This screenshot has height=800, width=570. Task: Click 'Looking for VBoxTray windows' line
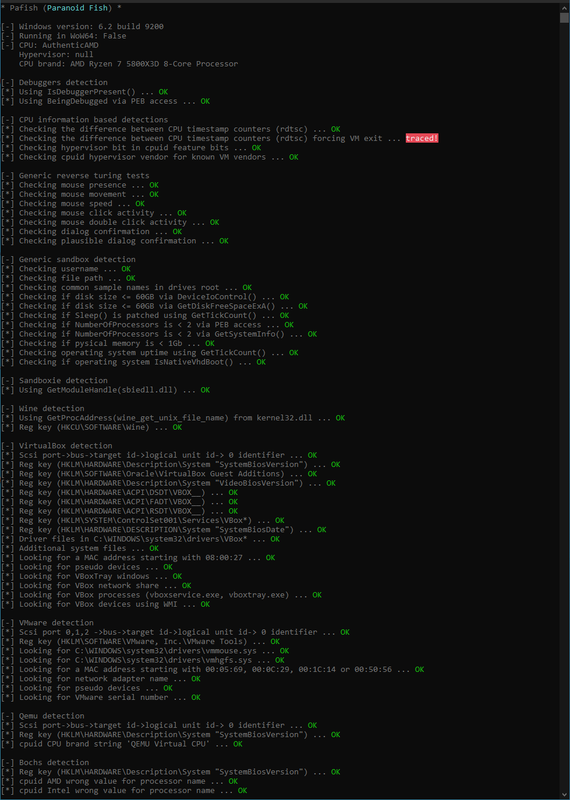pyautogui.click(x=91, y=576)
